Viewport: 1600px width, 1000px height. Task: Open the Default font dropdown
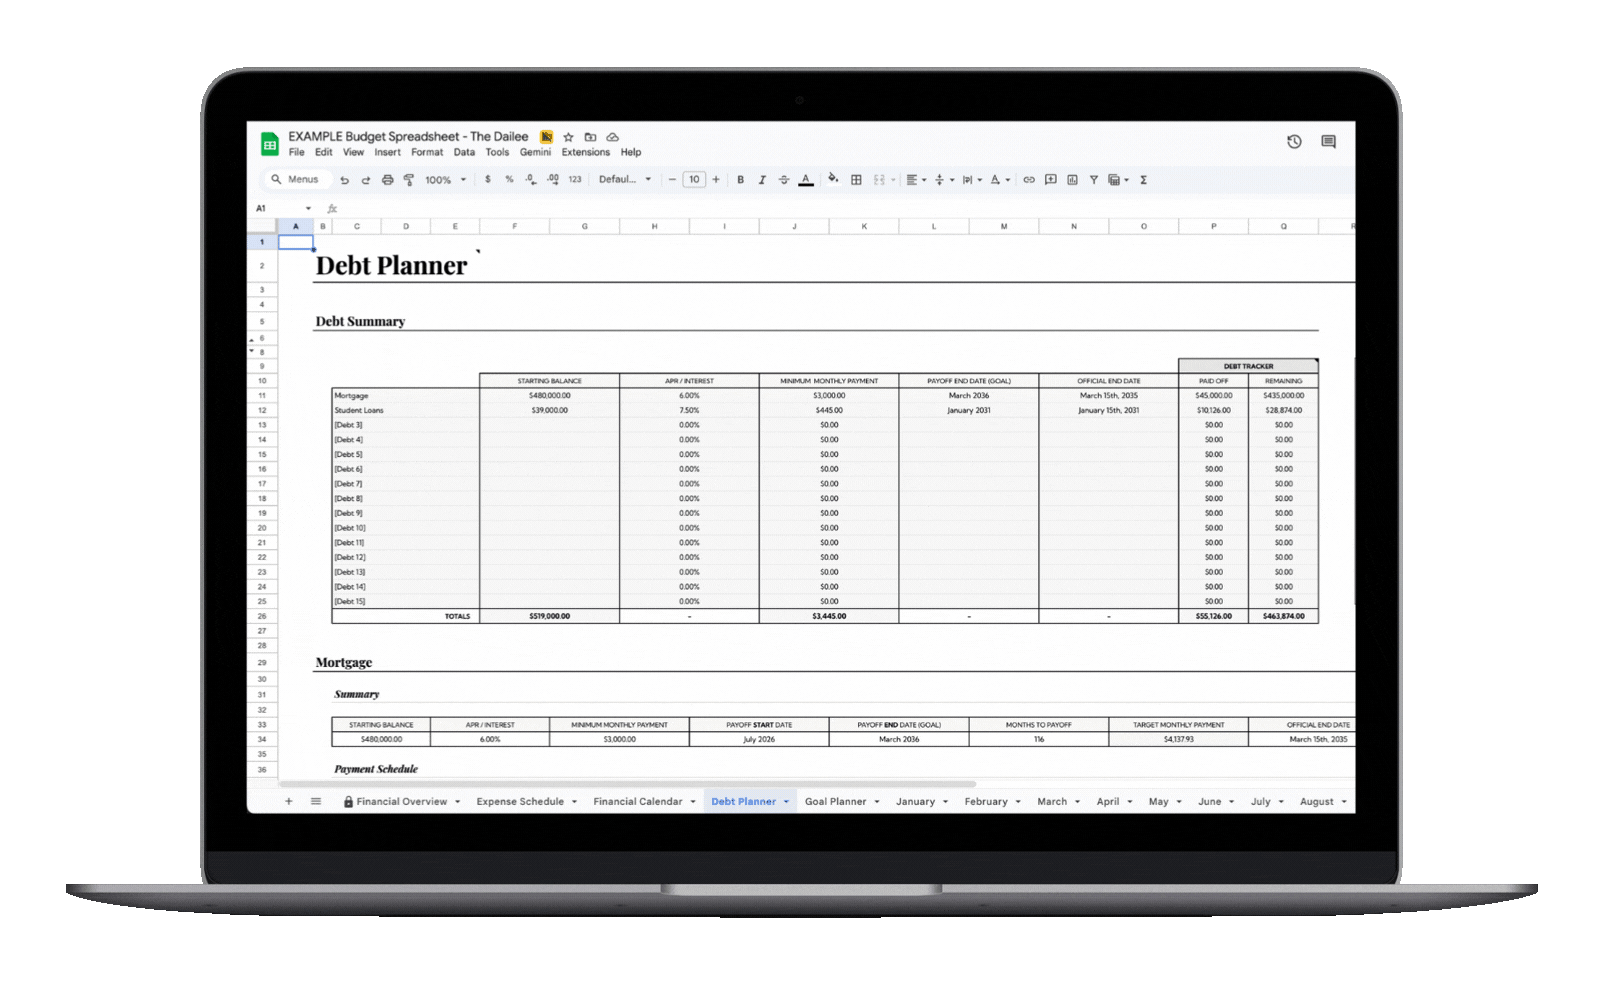[625, 180]
